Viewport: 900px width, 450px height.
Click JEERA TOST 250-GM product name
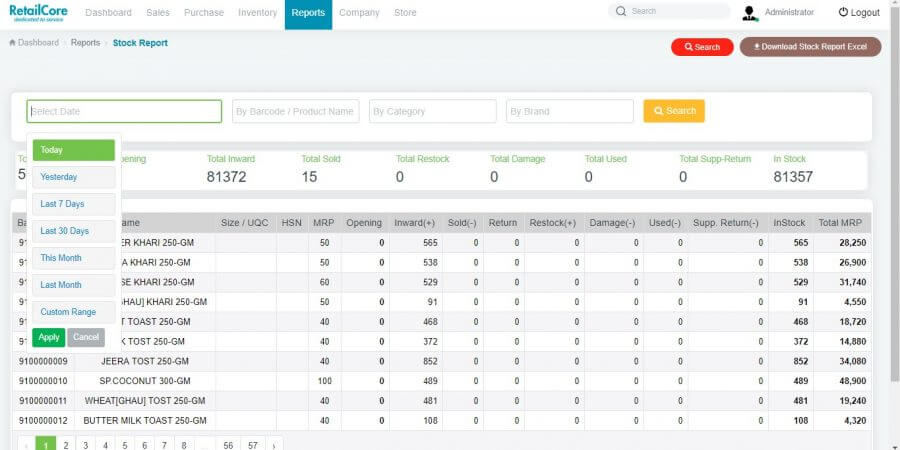[x=145, y=362]
